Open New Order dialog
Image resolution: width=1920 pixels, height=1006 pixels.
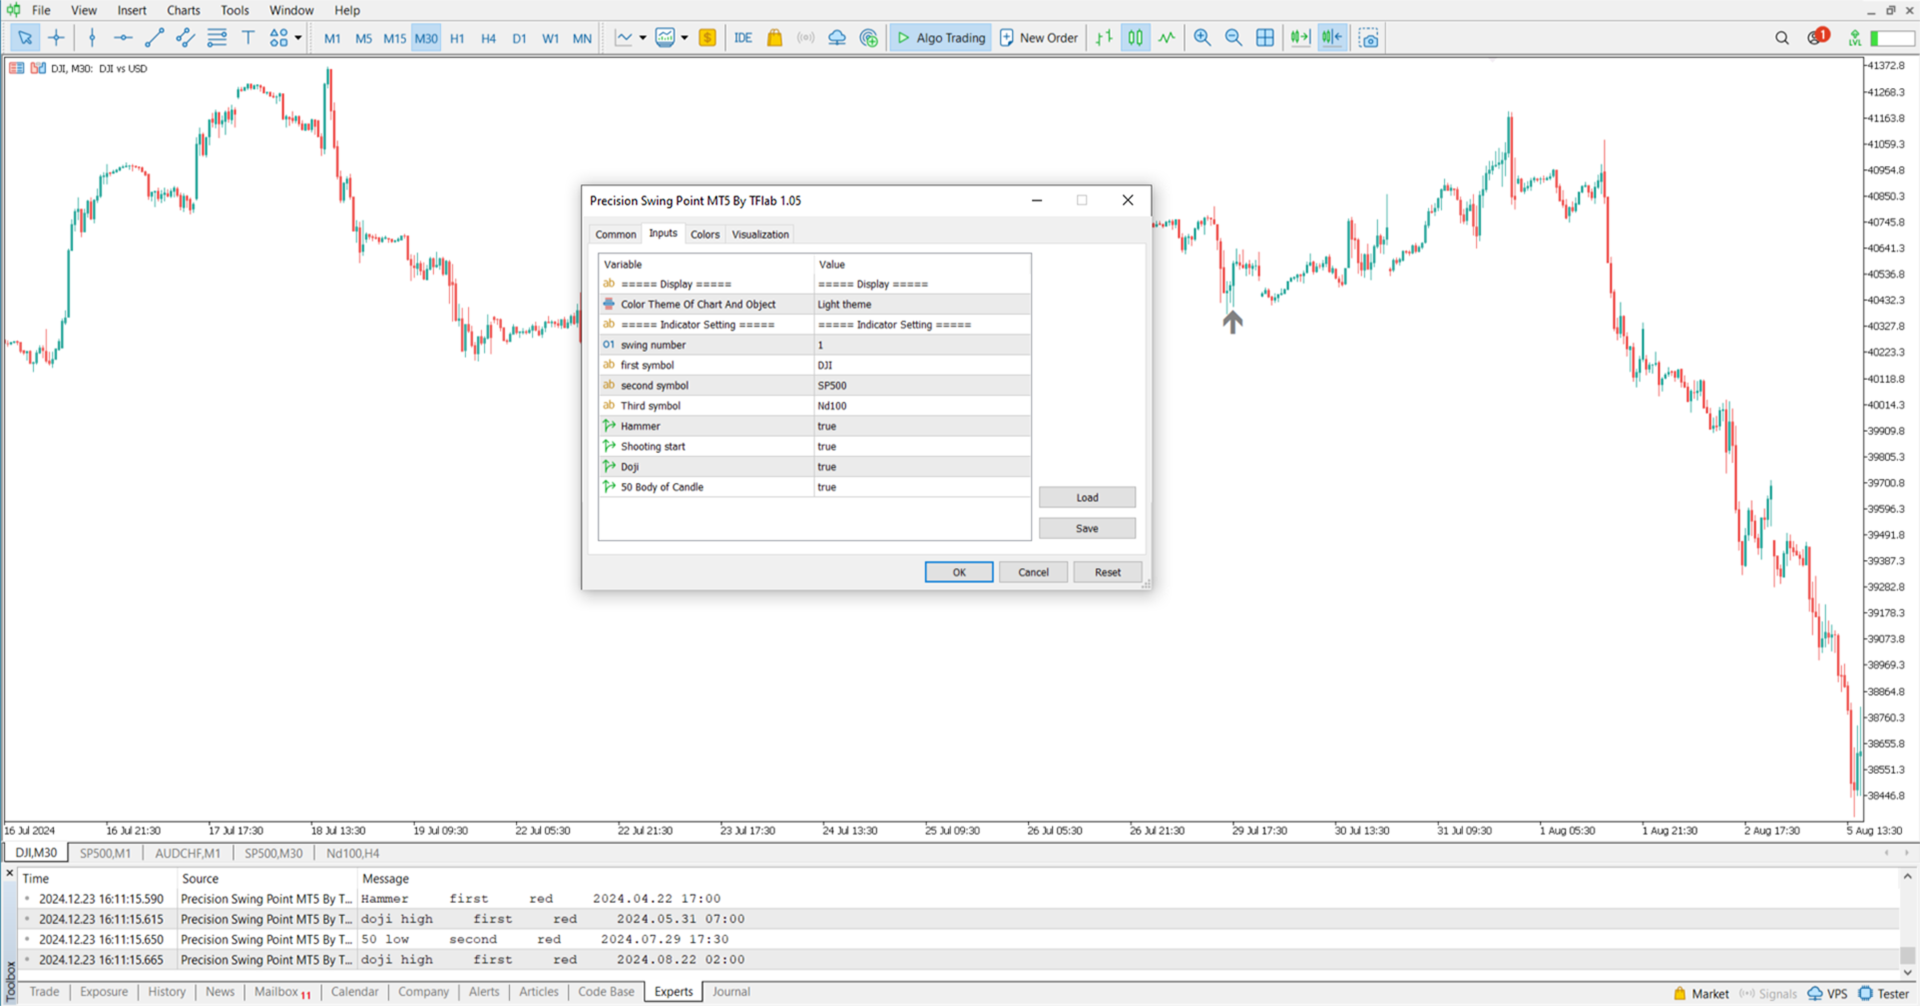coord(1039,38)
